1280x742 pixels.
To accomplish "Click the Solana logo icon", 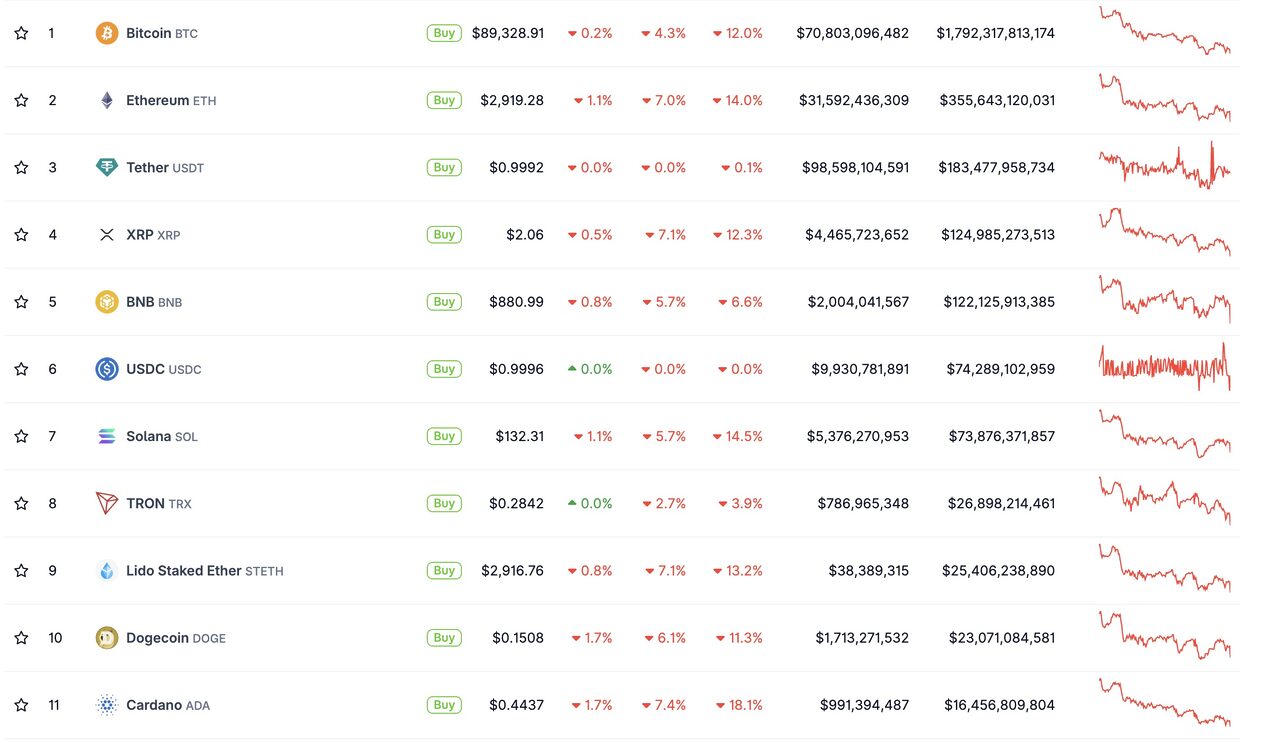I will coord(106,436).
